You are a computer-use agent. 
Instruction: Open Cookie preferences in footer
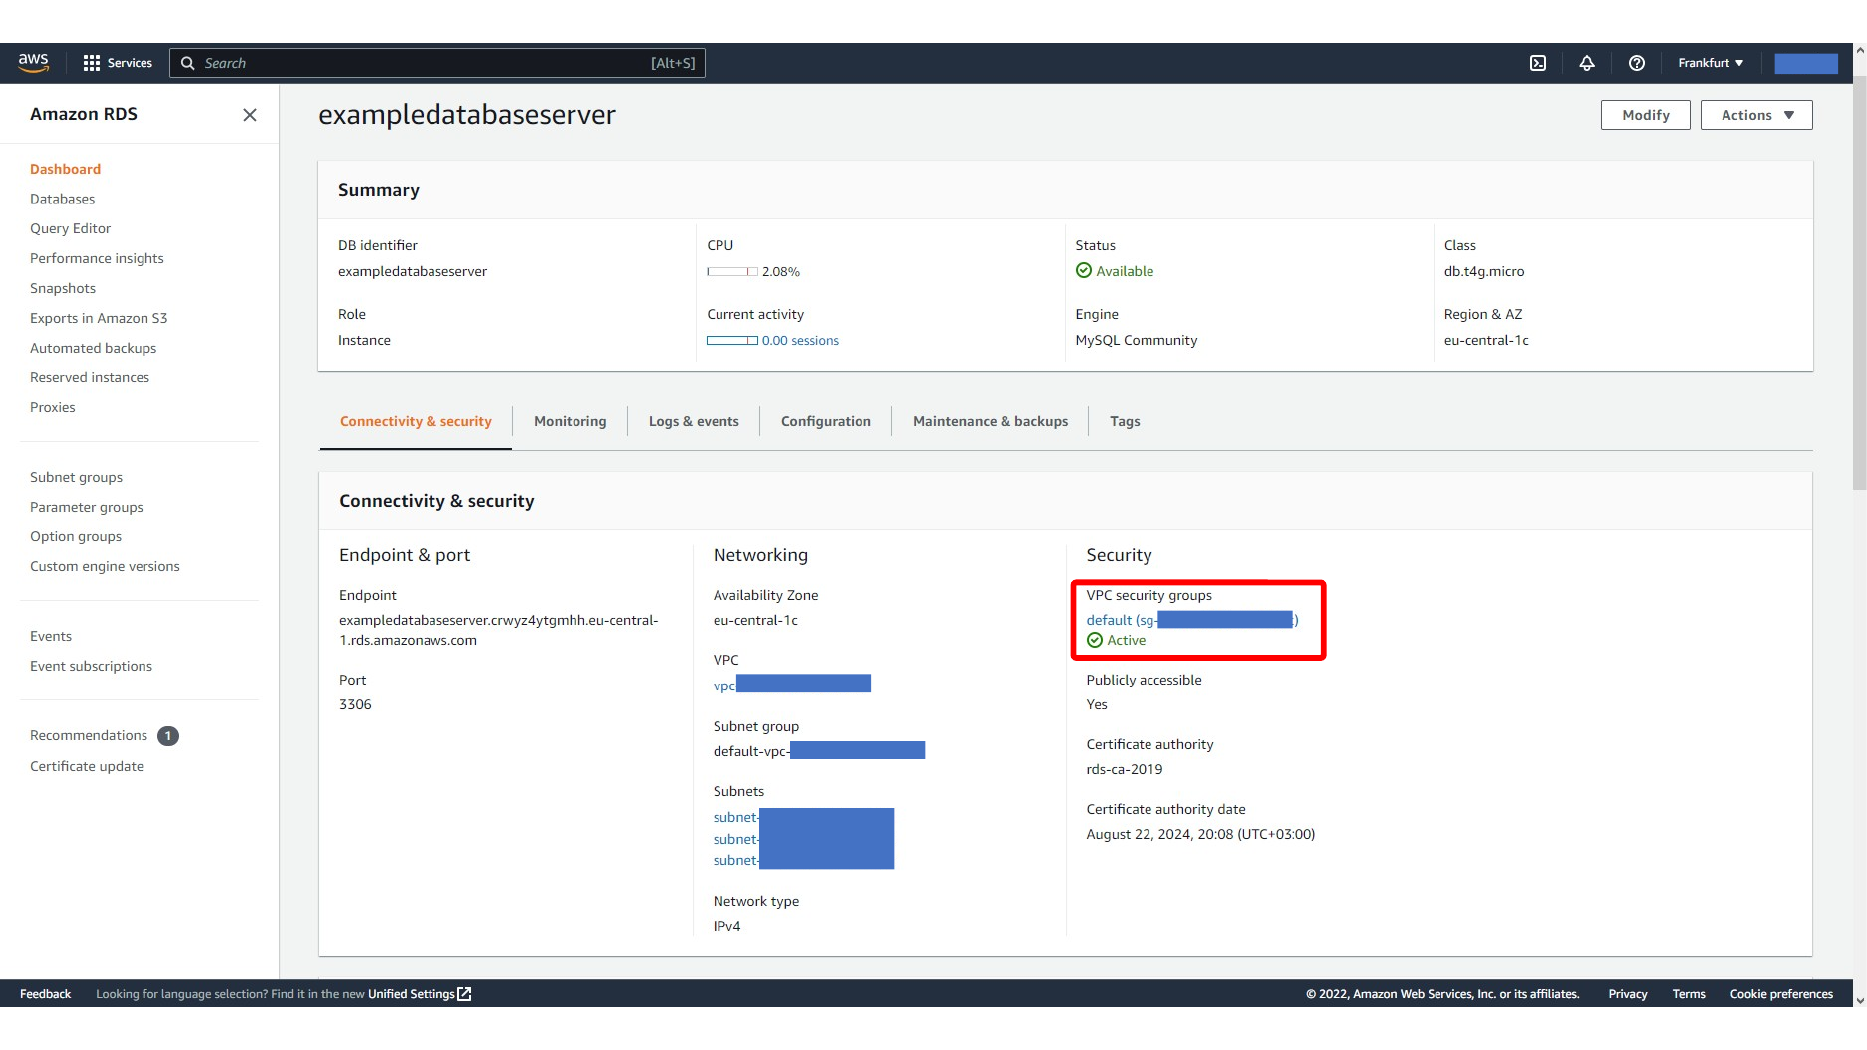(x=1781, y=994)
